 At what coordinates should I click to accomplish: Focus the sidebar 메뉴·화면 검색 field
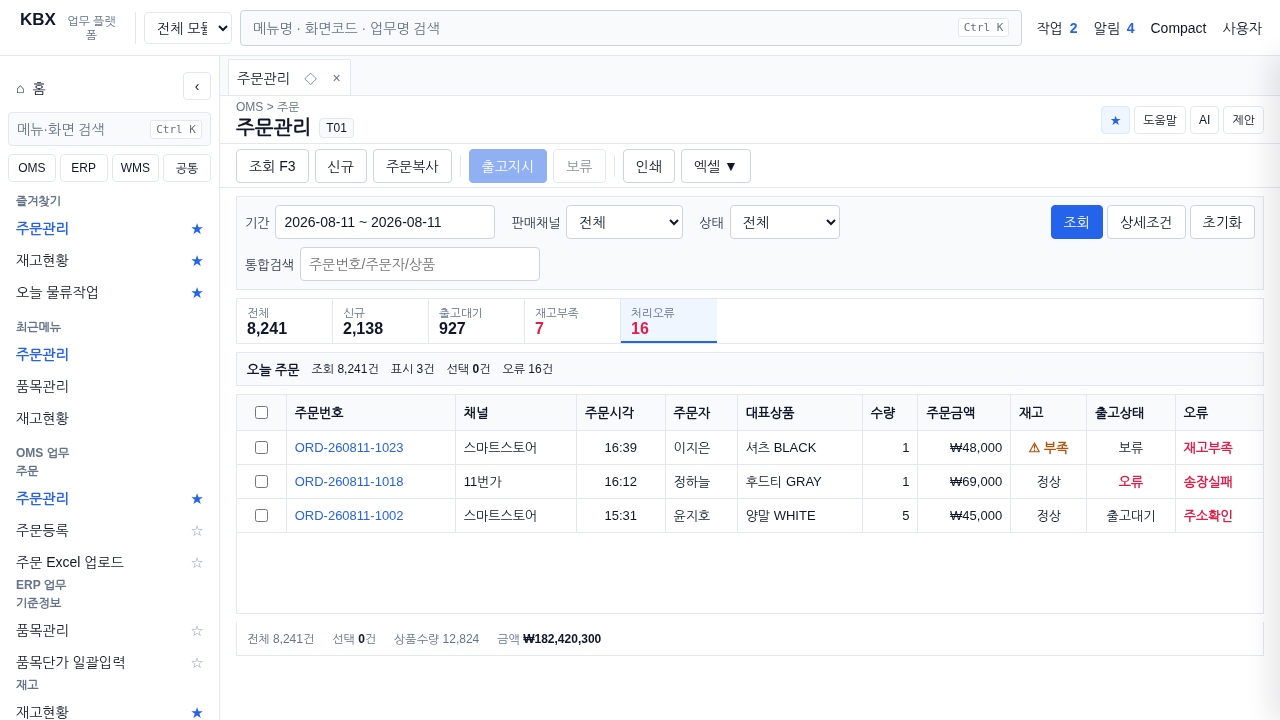(x=109, y=129)
